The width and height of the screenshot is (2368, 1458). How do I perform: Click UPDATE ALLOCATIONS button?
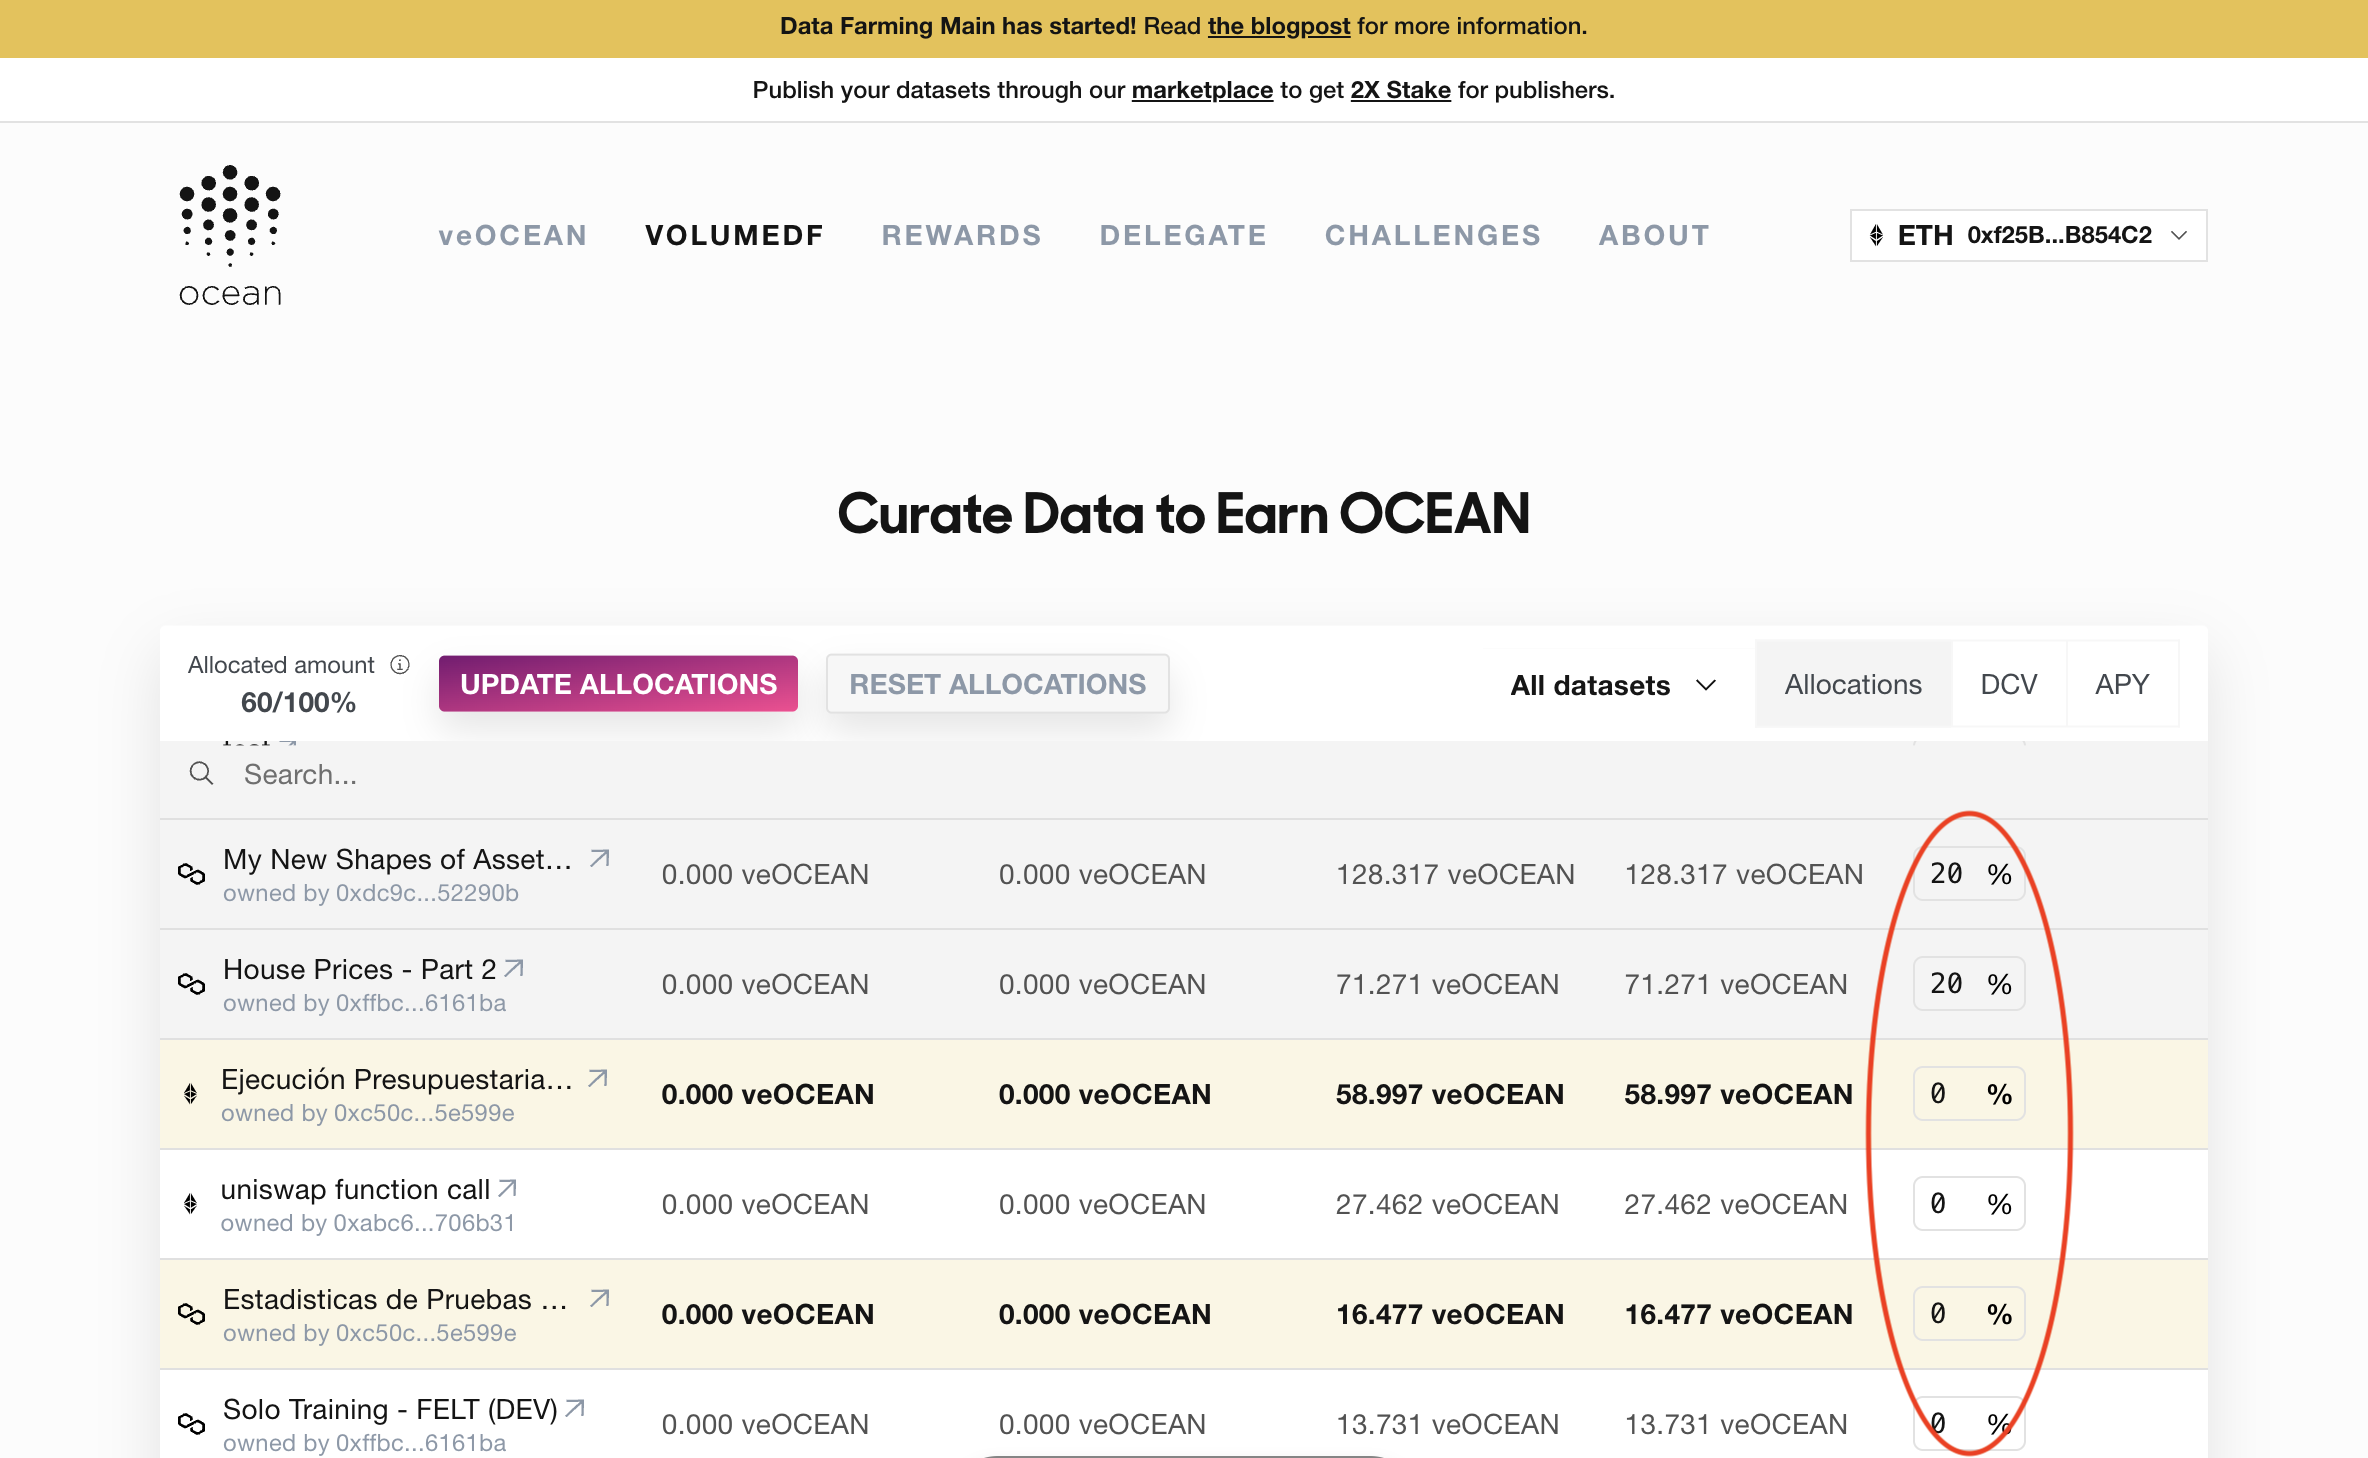tap(618, 684)
